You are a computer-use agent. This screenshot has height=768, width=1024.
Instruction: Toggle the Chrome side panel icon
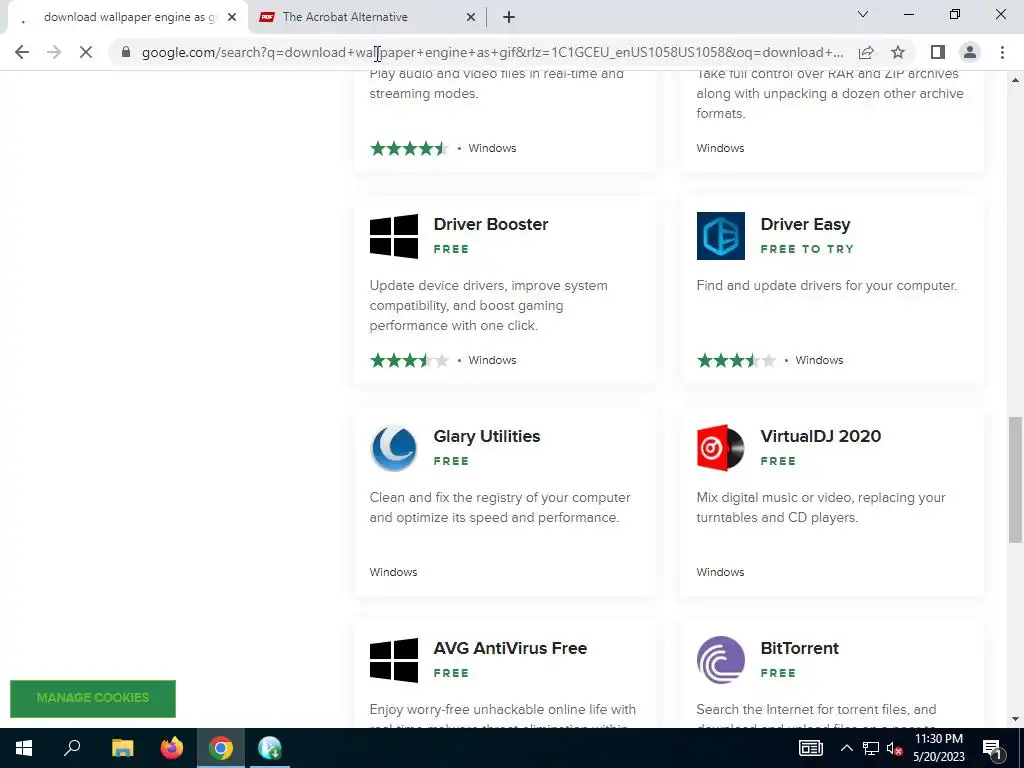(938, 52)
